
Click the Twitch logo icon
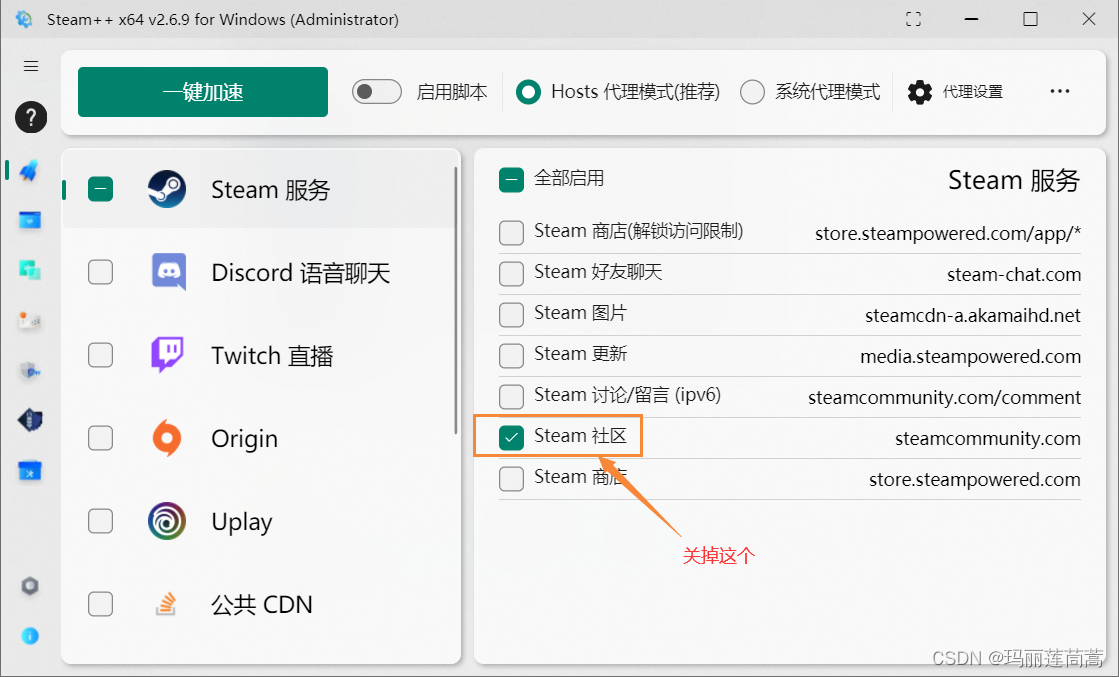[x=167, y=355]
